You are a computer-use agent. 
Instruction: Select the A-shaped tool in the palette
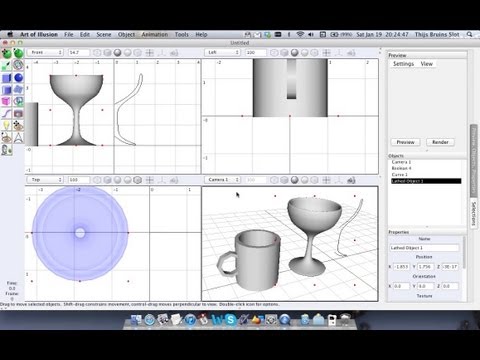18,138
